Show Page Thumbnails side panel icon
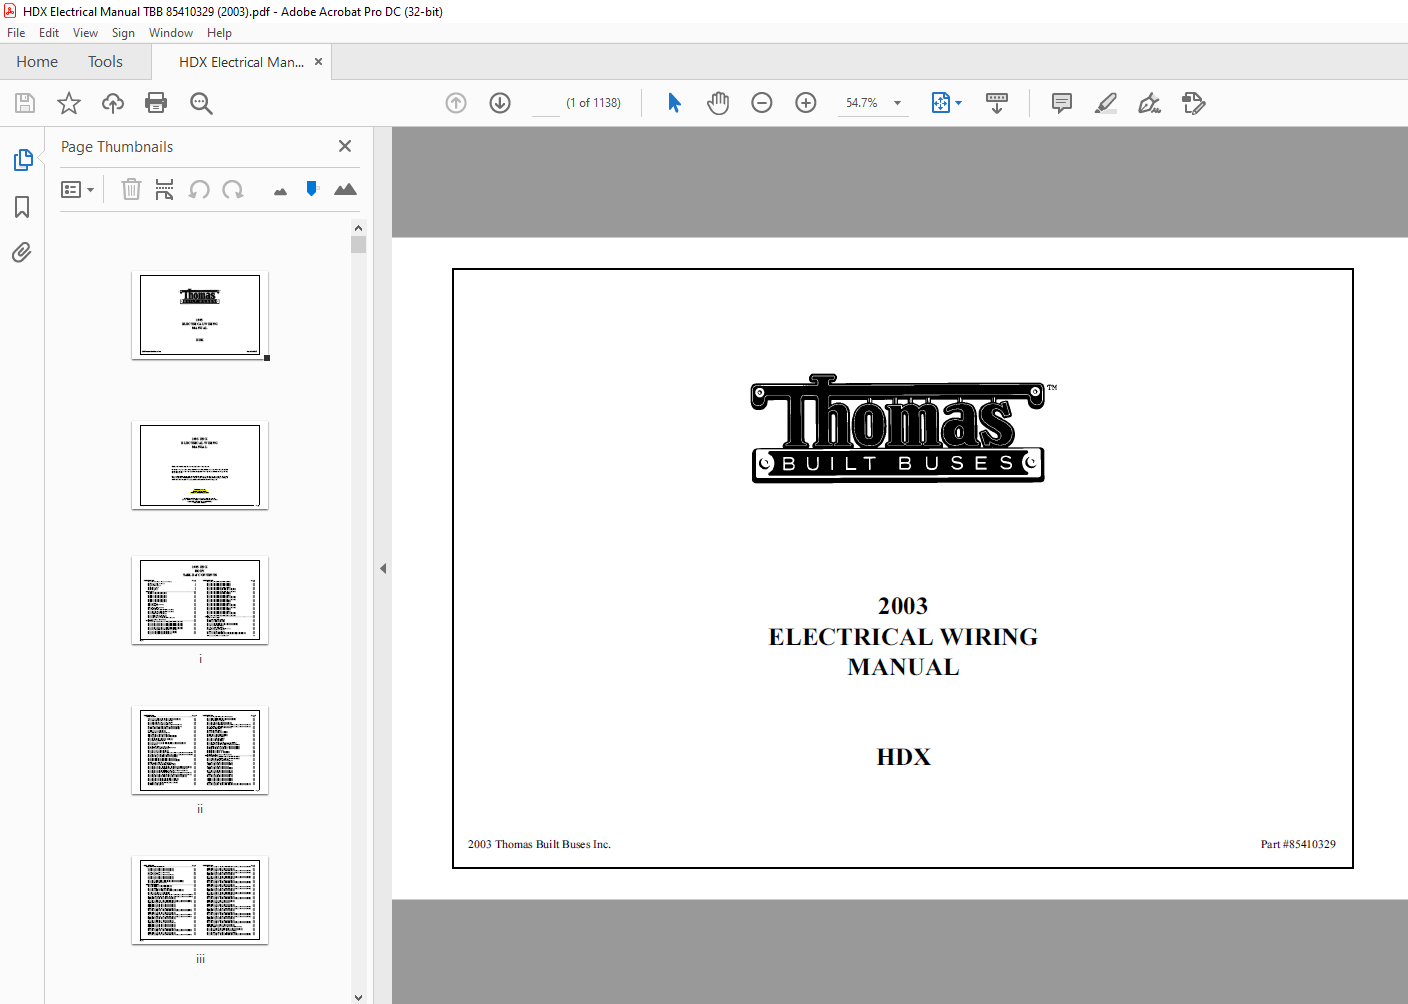Image resolution: width=1408 pixels, height=1004 pixels. click(x=22, y=160)
